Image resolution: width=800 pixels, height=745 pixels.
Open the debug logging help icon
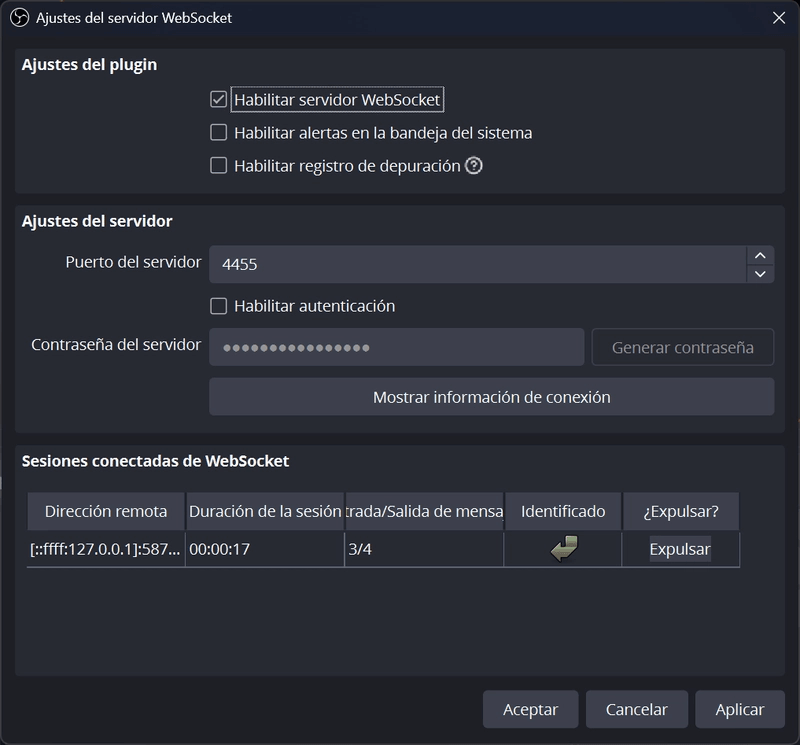coord(473,166)
